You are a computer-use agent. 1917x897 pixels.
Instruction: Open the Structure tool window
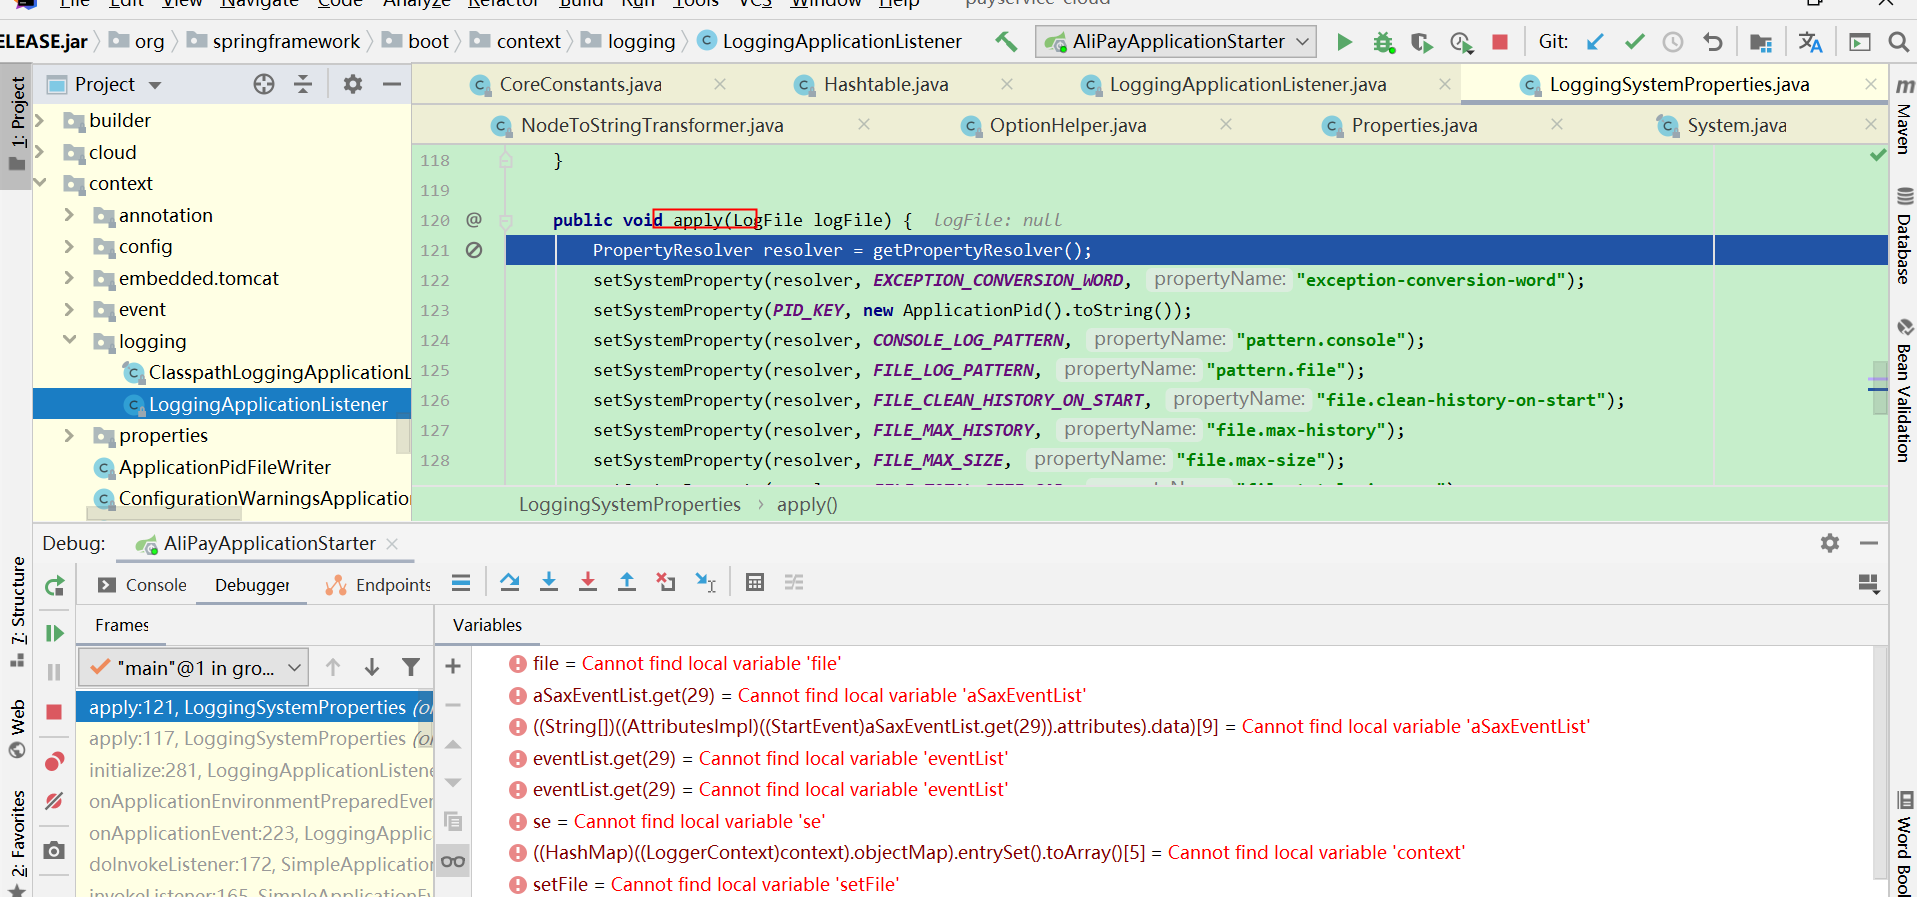point(18,611)
